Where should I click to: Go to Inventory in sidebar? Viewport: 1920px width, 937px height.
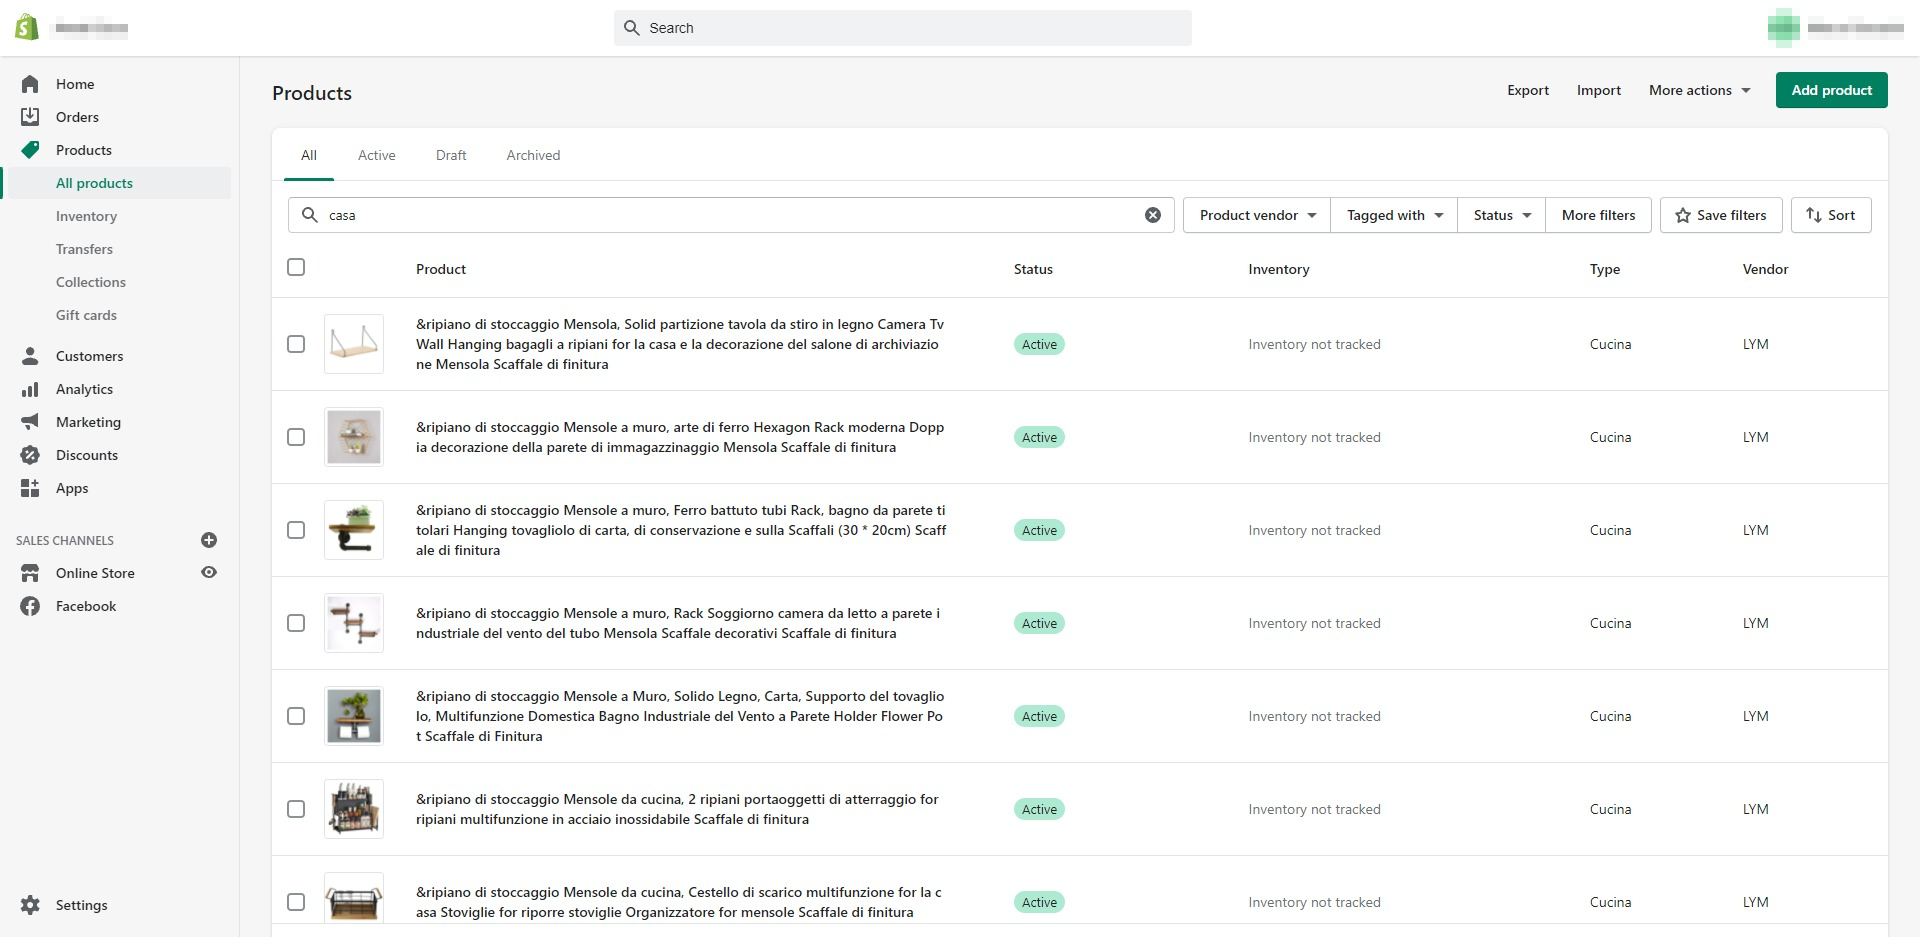point(86,216)
